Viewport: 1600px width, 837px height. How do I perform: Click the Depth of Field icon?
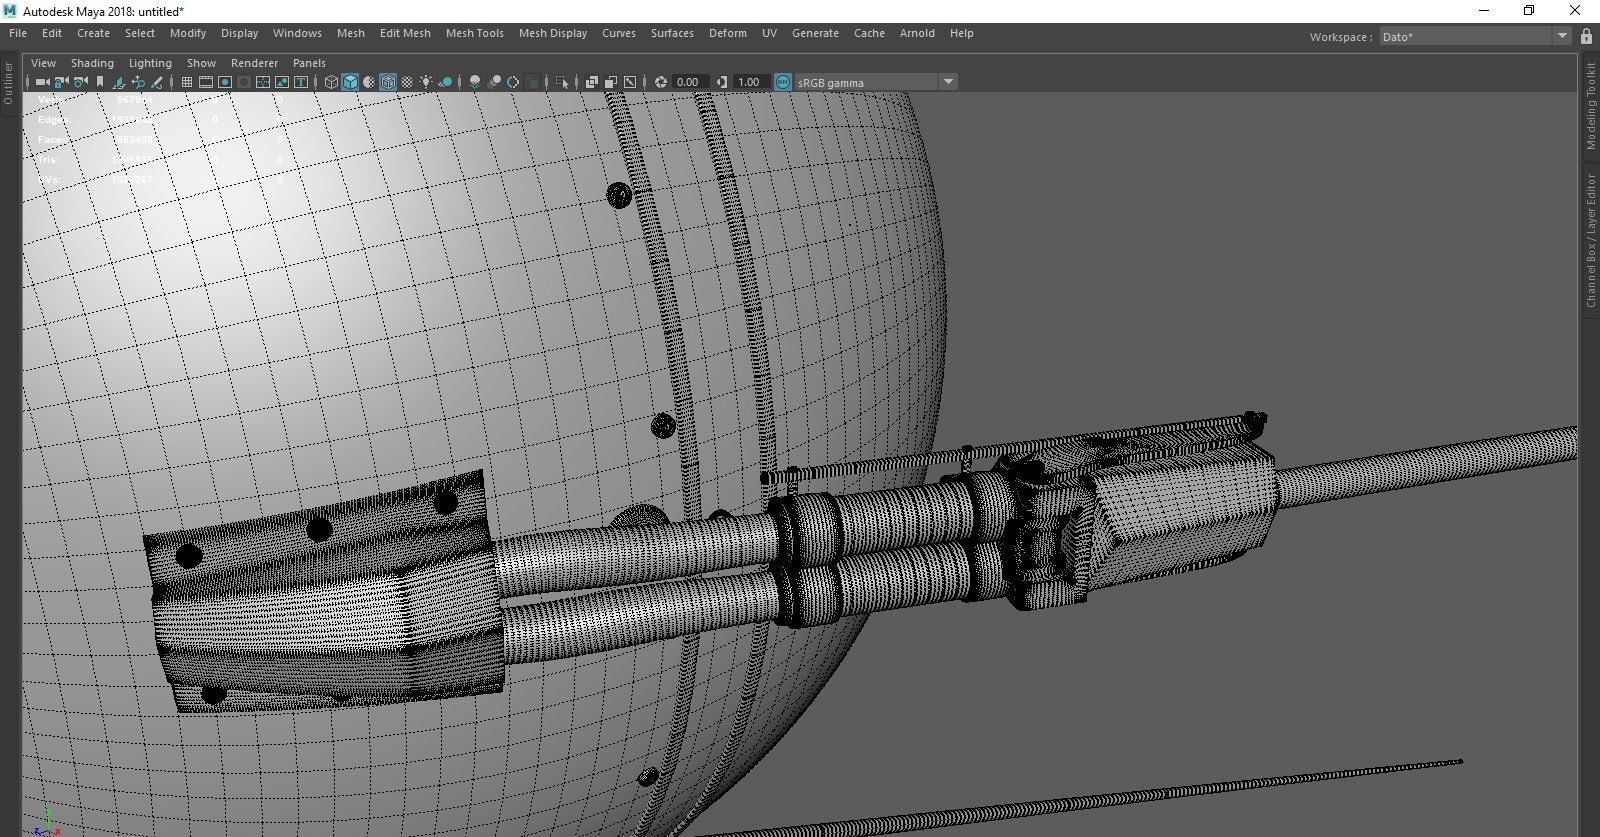(532, 82)
